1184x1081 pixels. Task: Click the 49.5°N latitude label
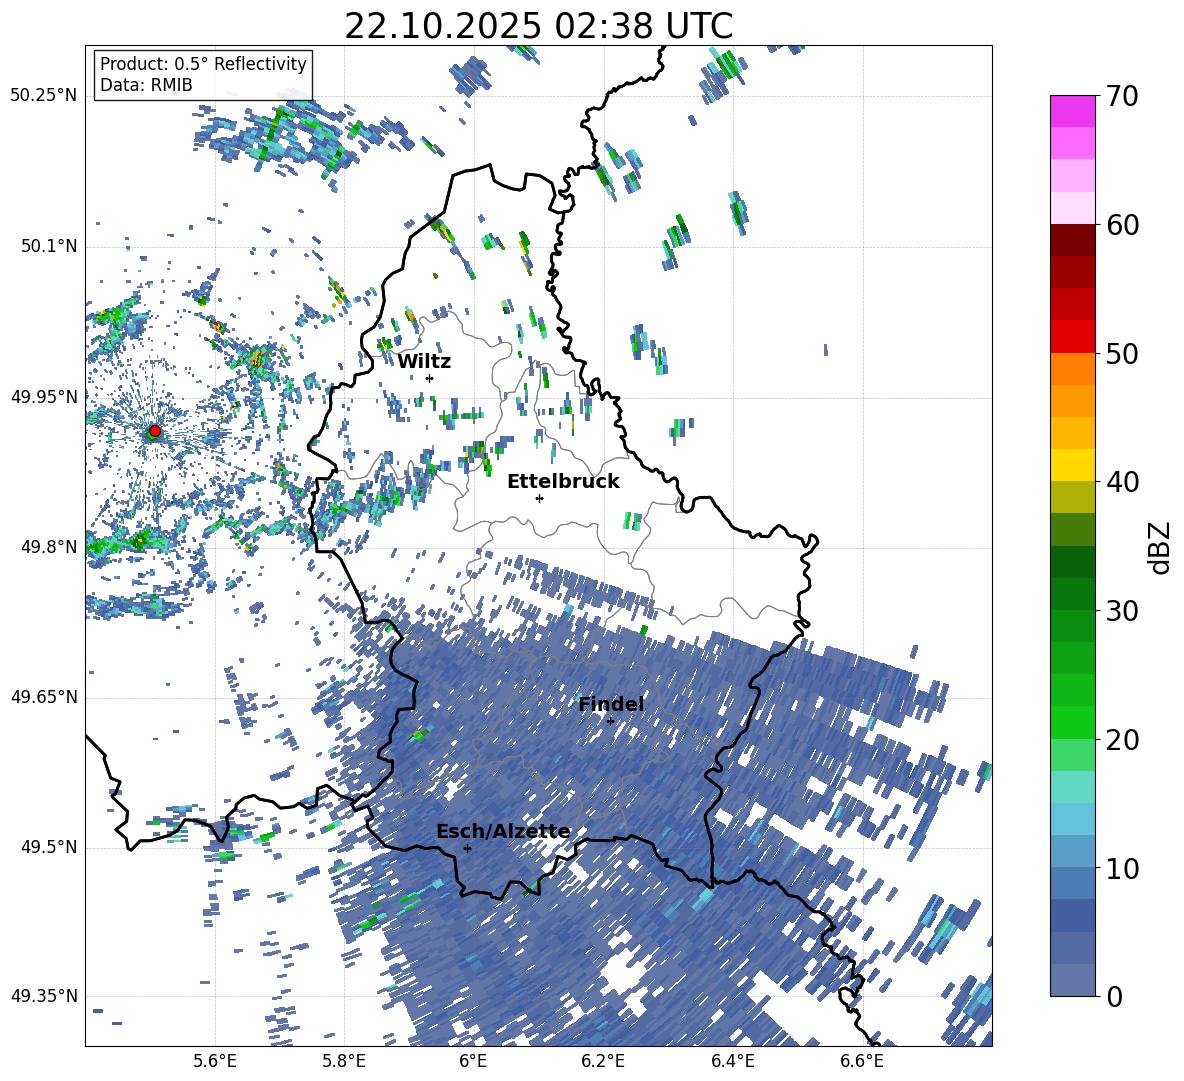pyautogui.click(x=48, y=847)
